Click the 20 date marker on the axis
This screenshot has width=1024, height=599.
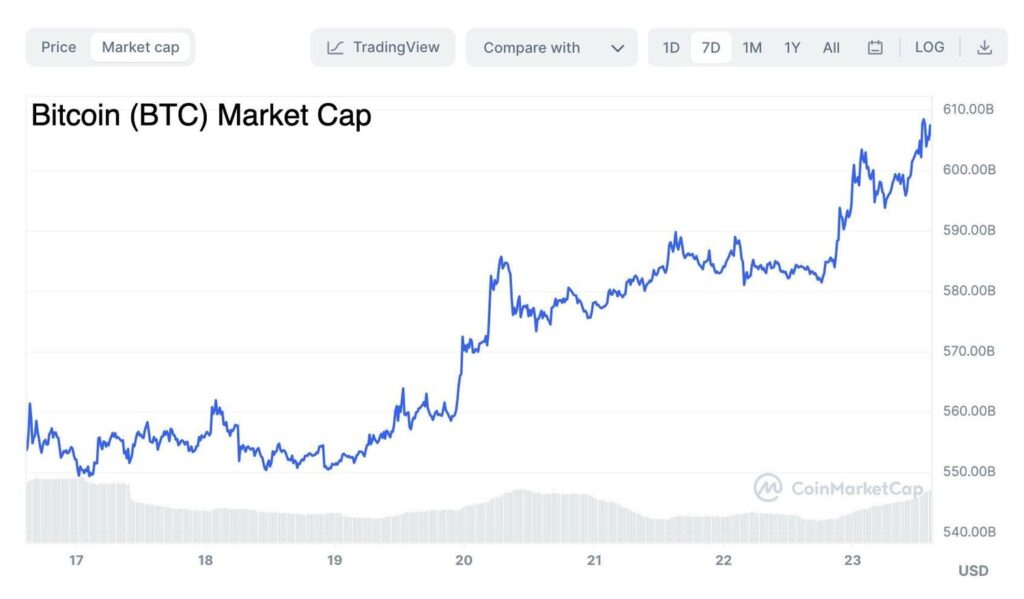(464, 560)
